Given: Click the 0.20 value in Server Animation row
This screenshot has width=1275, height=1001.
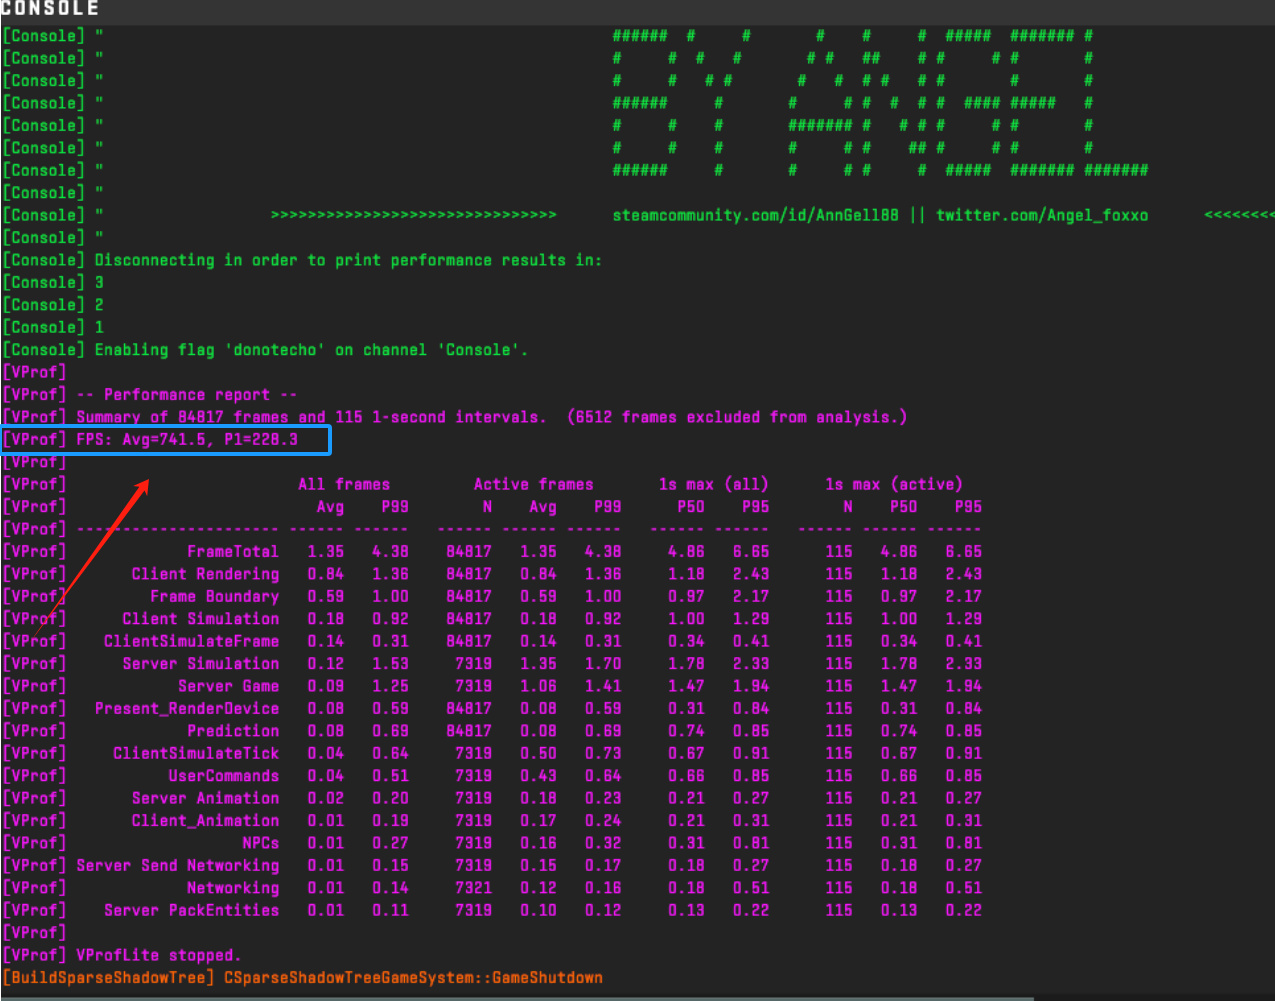Looking at the screenshot, I should (391, 798).
